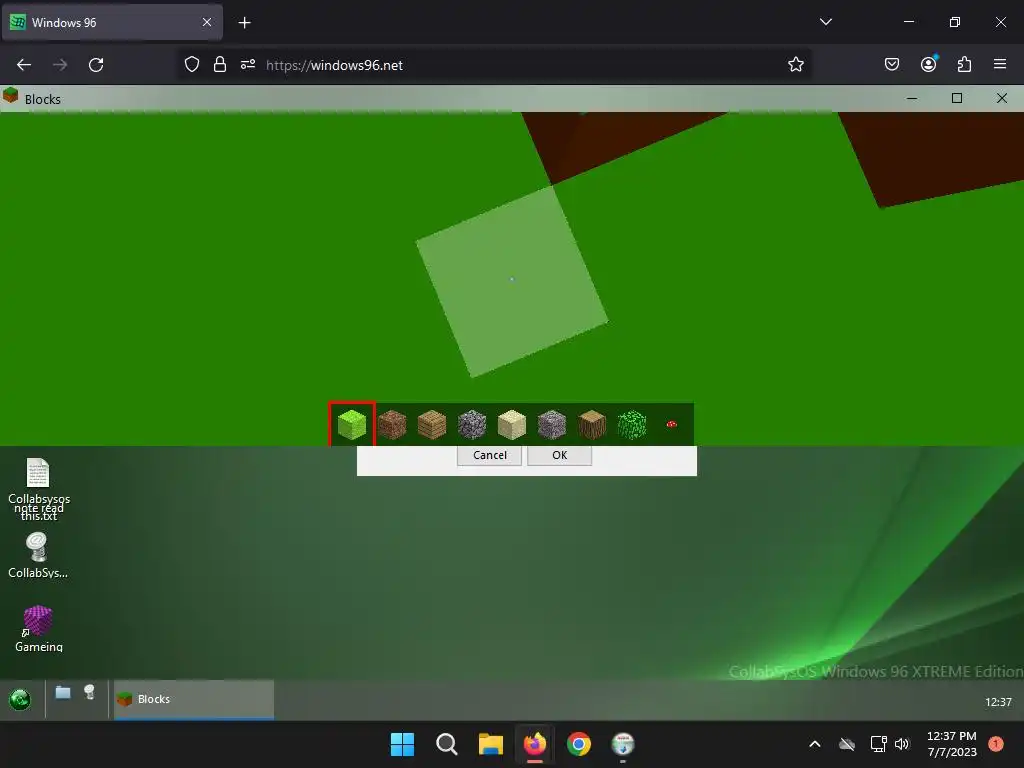Viewport: 1024px width, 768px height.
Task: Select the leaves block in hotbar
Action: click(x=632, y=424)
